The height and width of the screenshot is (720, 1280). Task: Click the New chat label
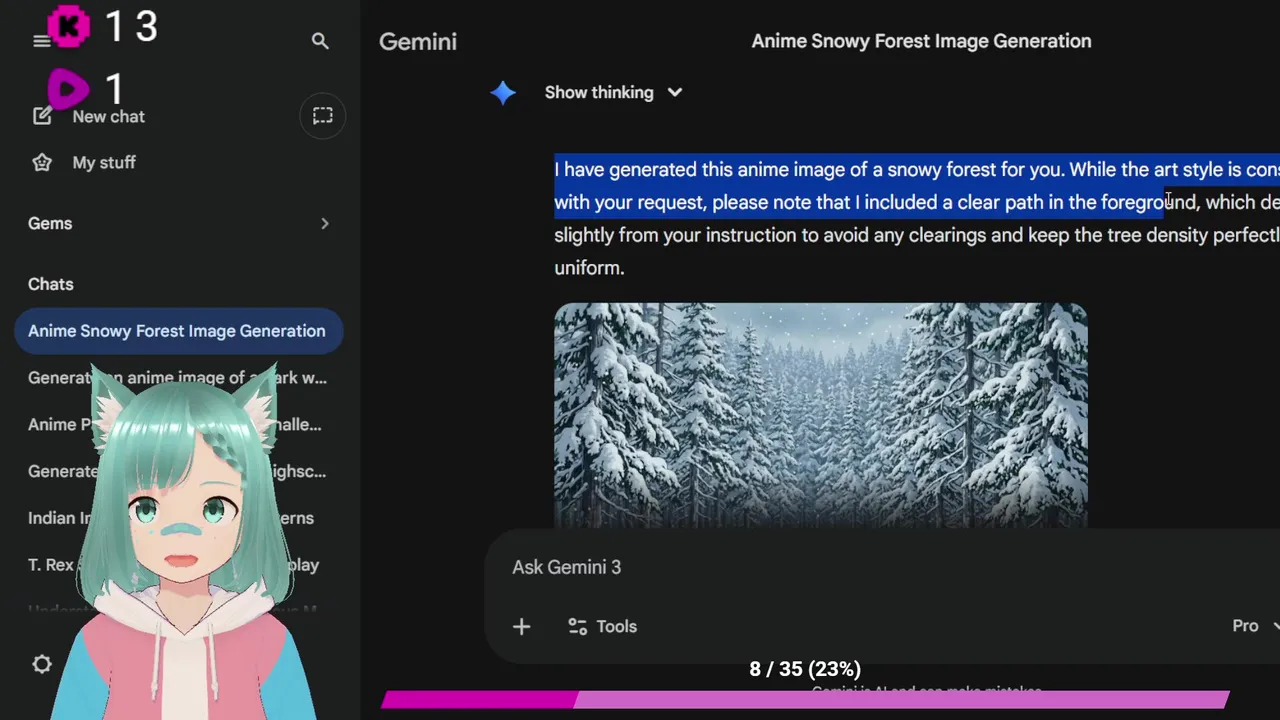pyautogui.click(x=108, y=117)
